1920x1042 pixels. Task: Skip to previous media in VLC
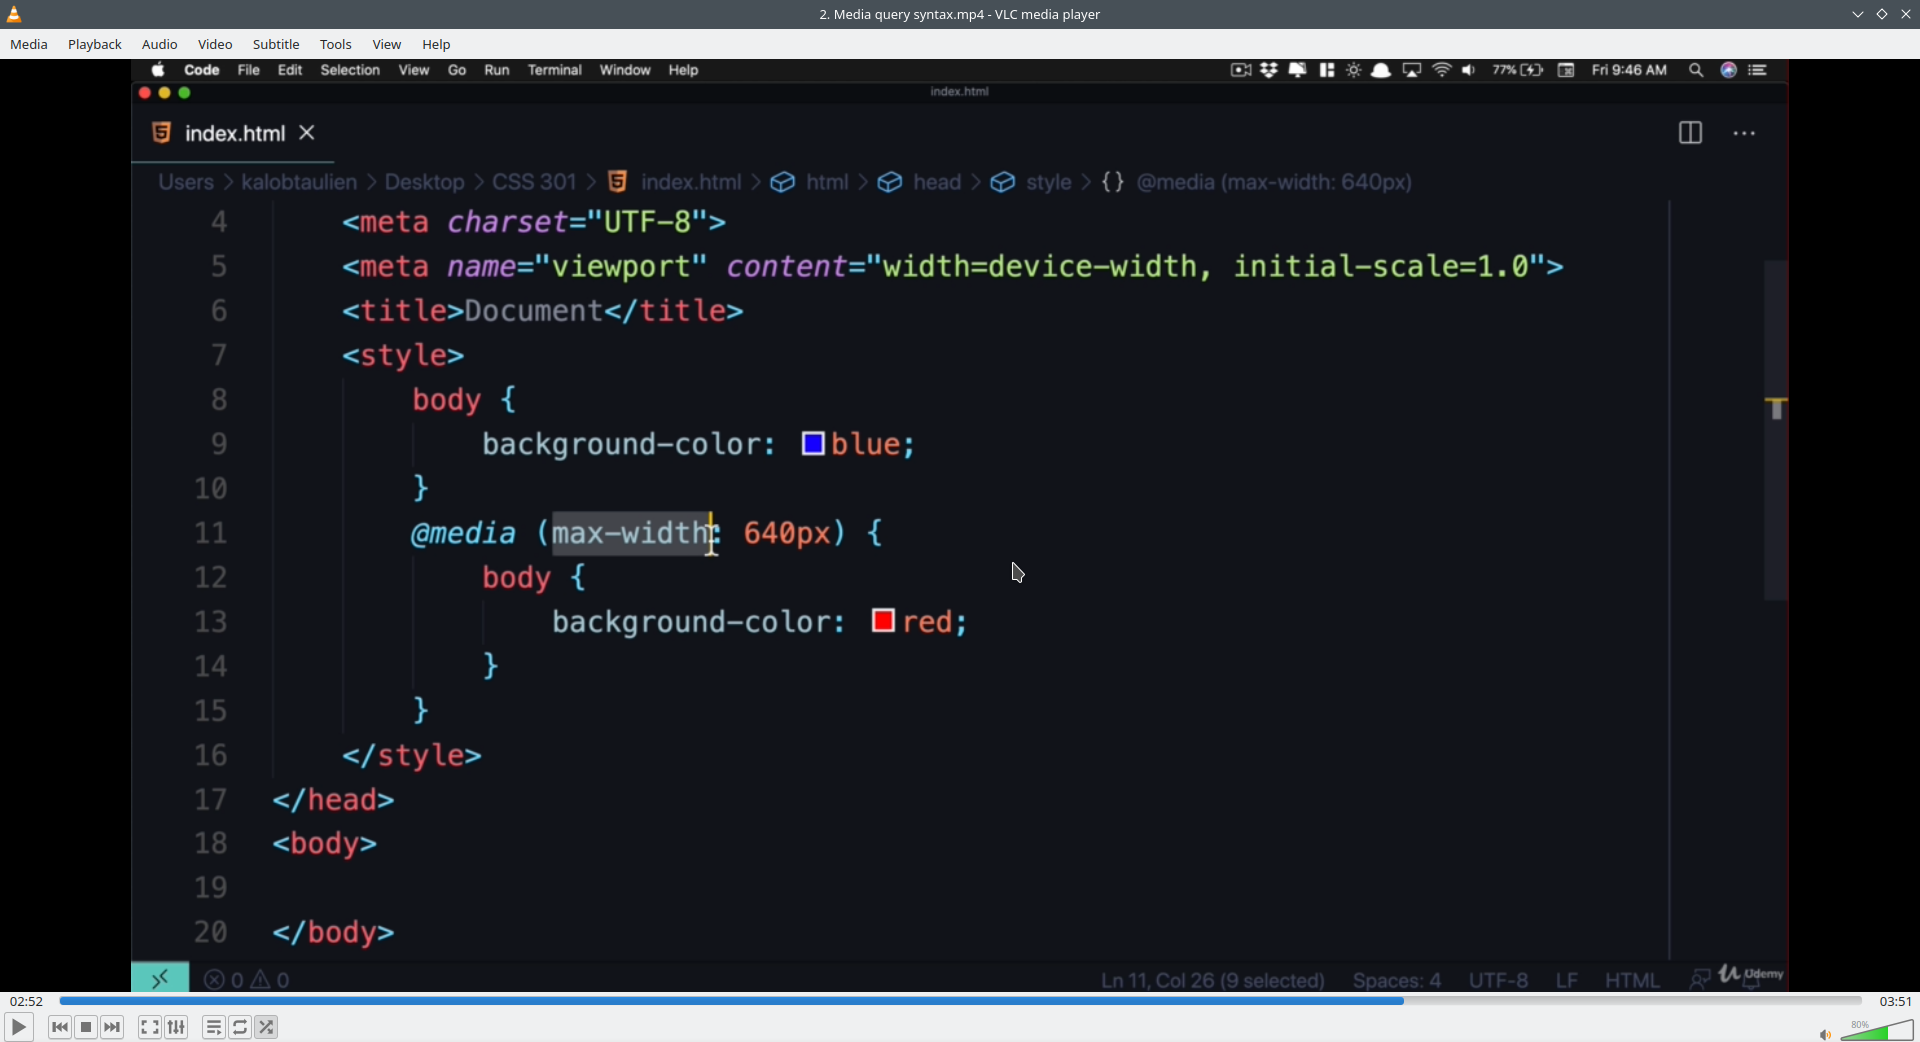tap(60, 1027)
